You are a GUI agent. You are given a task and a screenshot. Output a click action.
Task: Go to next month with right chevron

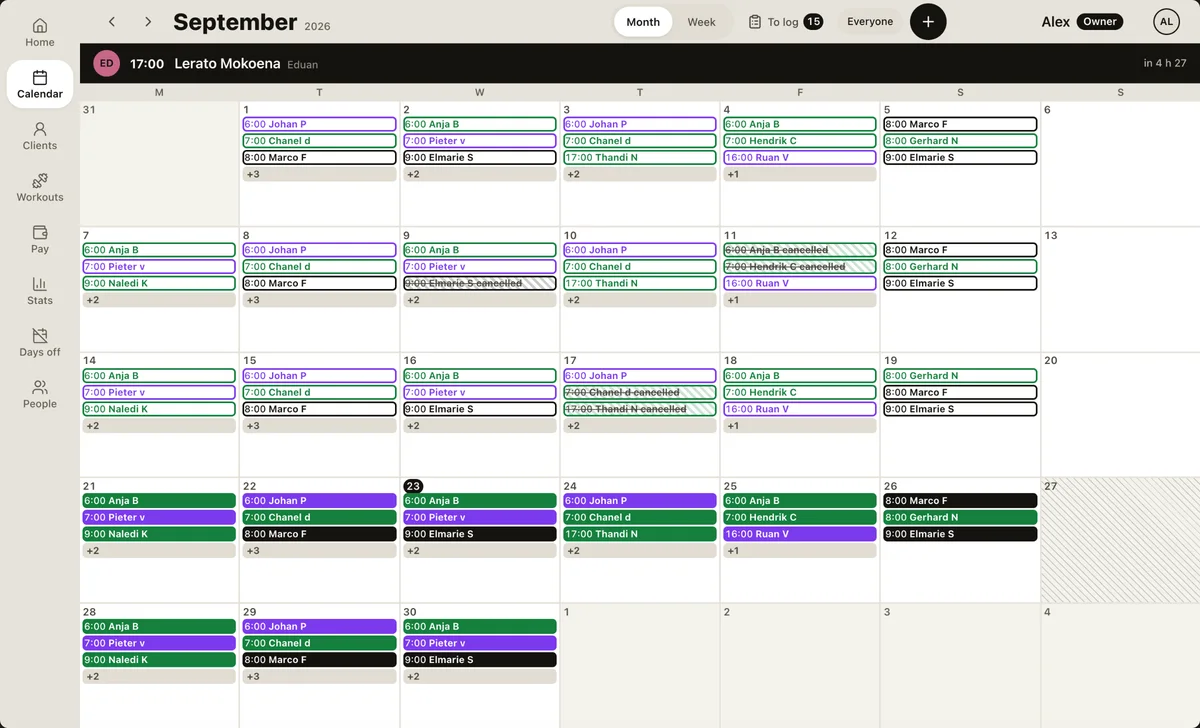coord(148,21)
